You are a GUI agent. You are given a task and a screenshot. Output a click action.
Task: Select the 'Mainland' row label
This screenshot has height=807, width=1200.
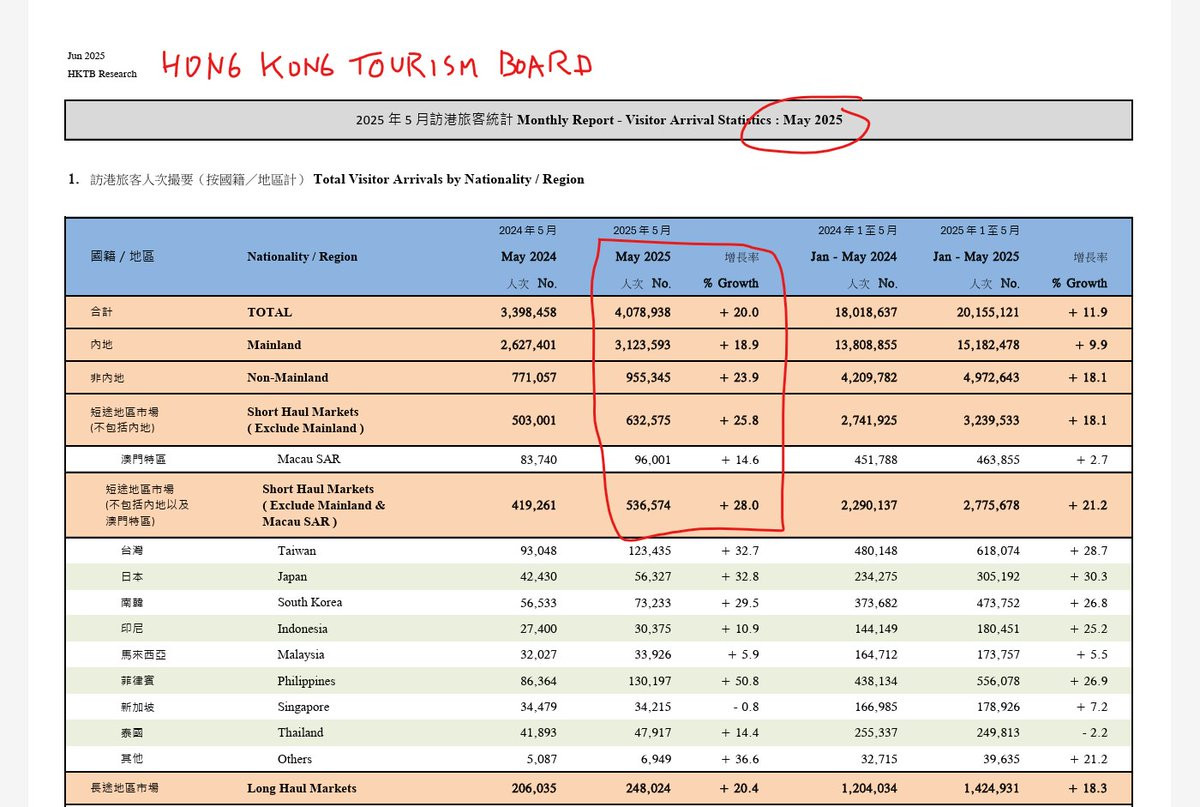coord(274,345)
